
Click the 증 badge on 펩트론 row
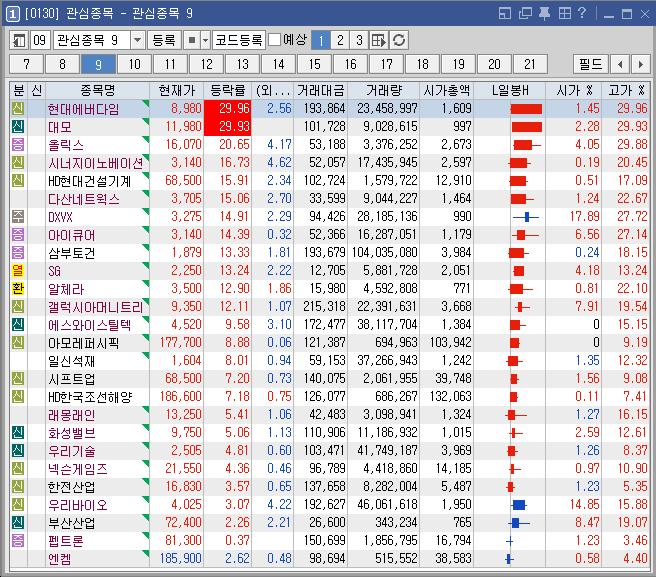coord(18,540)
